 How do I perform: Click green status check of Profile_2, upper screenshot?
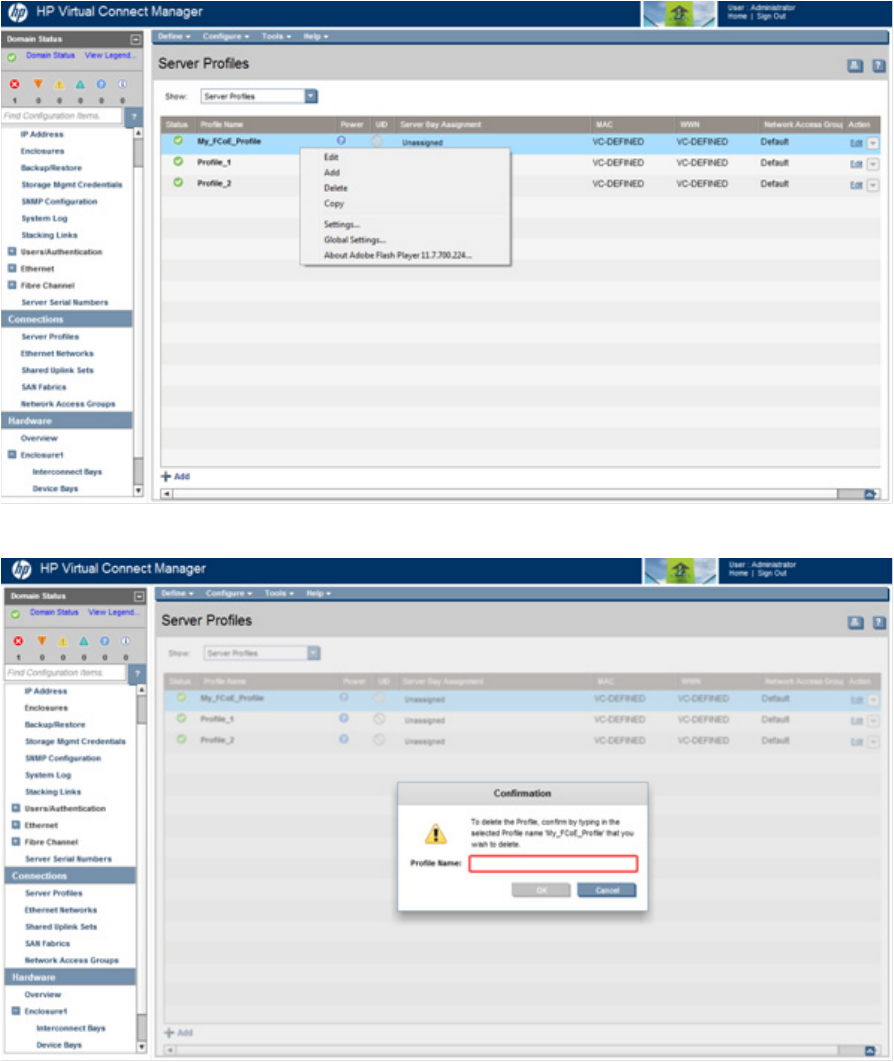pos(178,182)
